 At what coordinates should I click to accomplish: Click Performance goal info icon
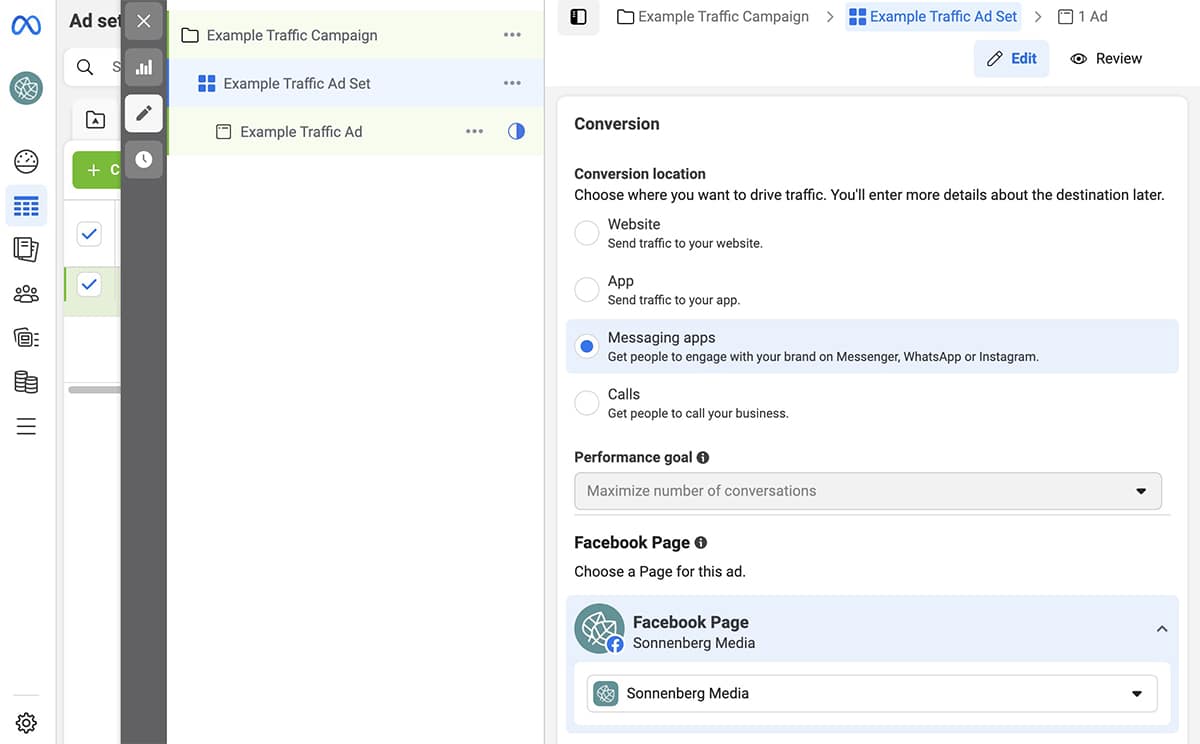[x=703, y=457]
